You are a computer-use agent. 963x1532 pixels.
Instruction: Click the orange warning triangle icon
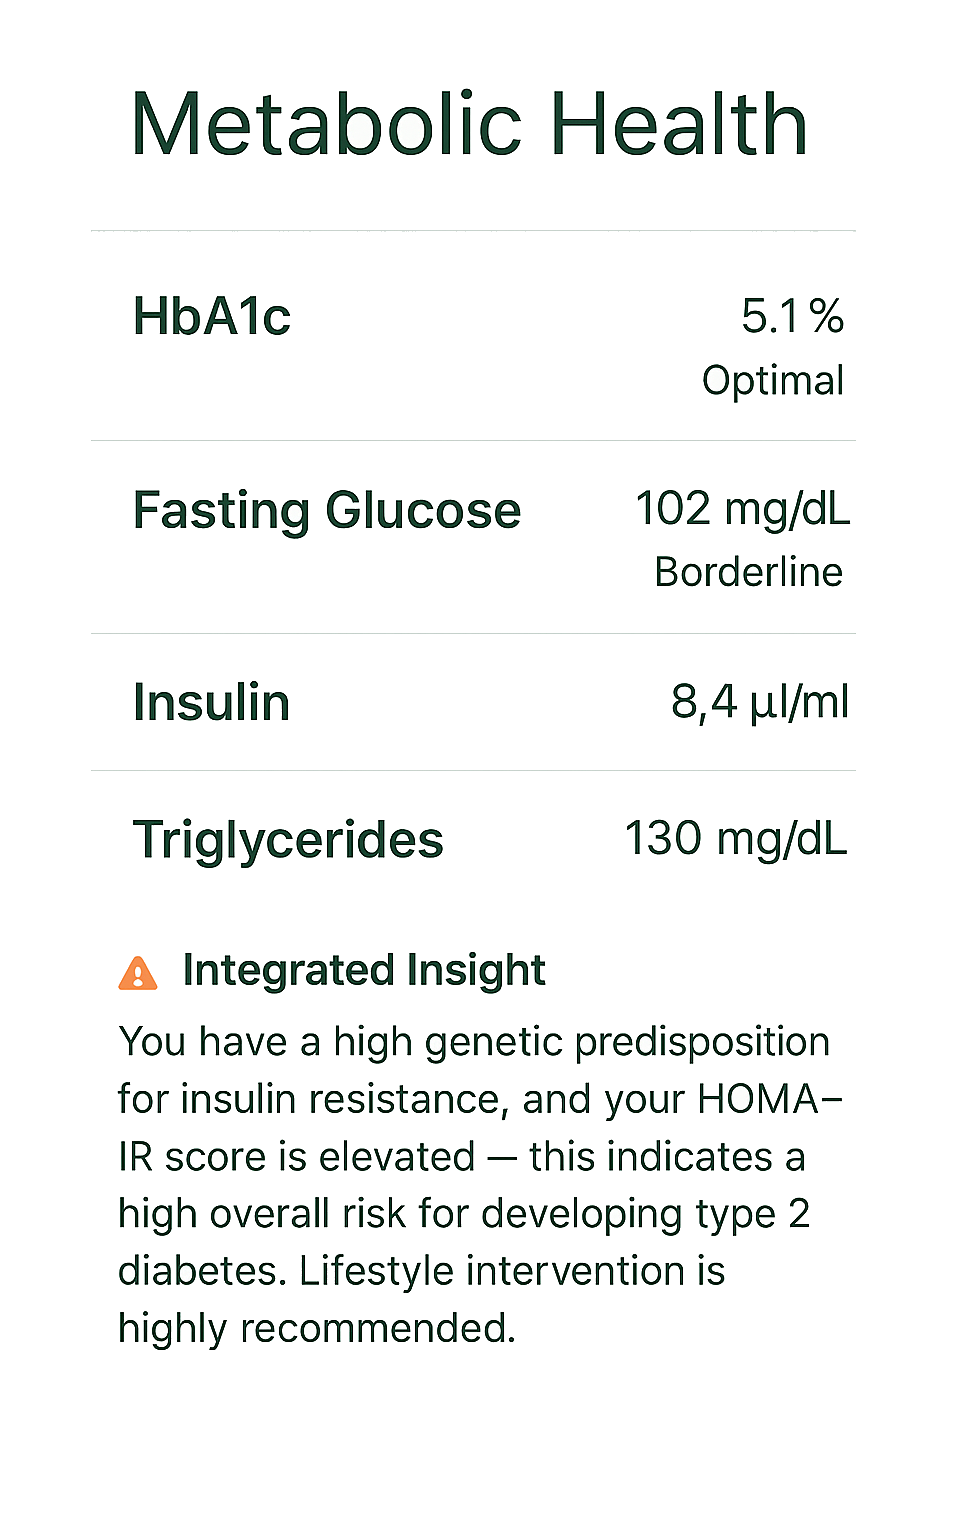138,972
